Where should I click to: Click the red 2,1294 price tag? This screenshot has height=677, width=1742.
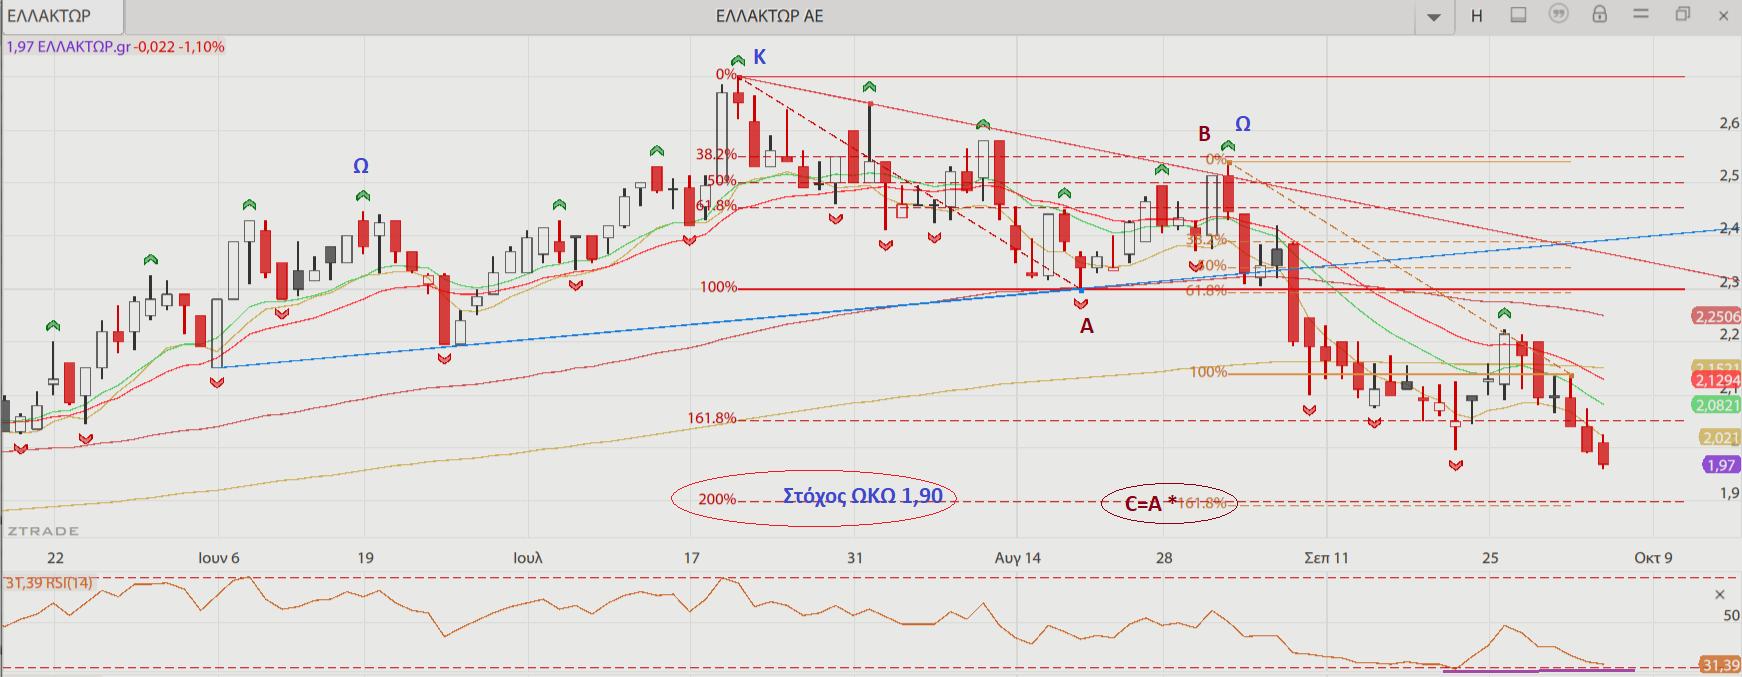(1716, 380)
